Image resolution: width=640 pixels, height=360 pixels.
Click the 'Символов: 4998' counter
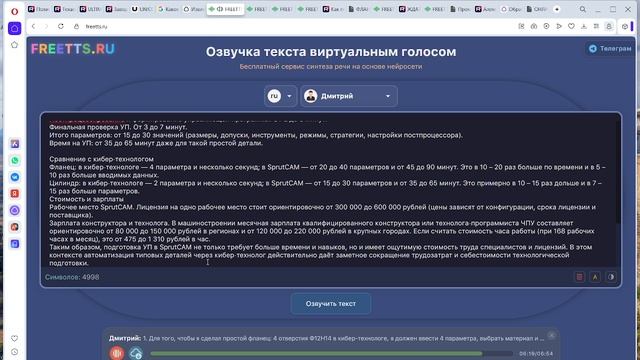(72, 277)
